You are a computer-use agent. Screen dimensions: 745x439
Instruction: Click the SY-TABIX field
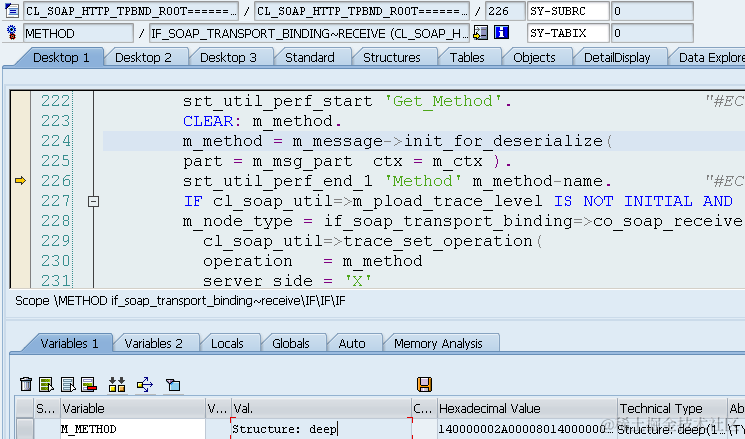tap(568, 33)
